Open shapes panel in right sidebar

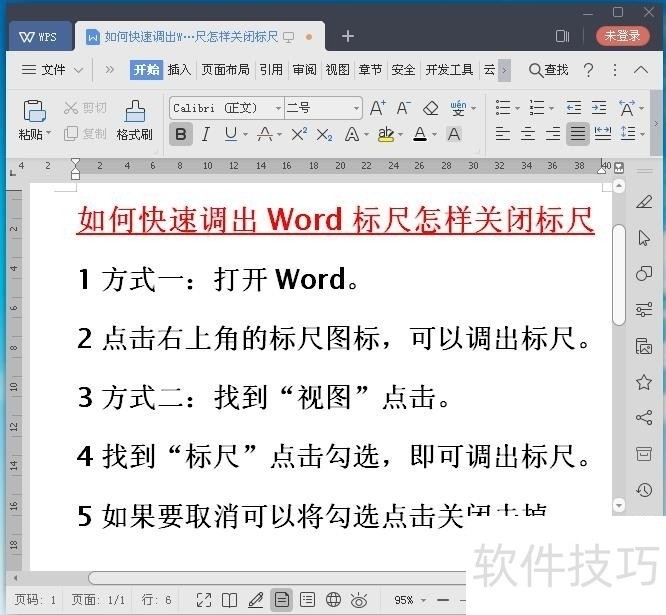[x=644, y=274]
